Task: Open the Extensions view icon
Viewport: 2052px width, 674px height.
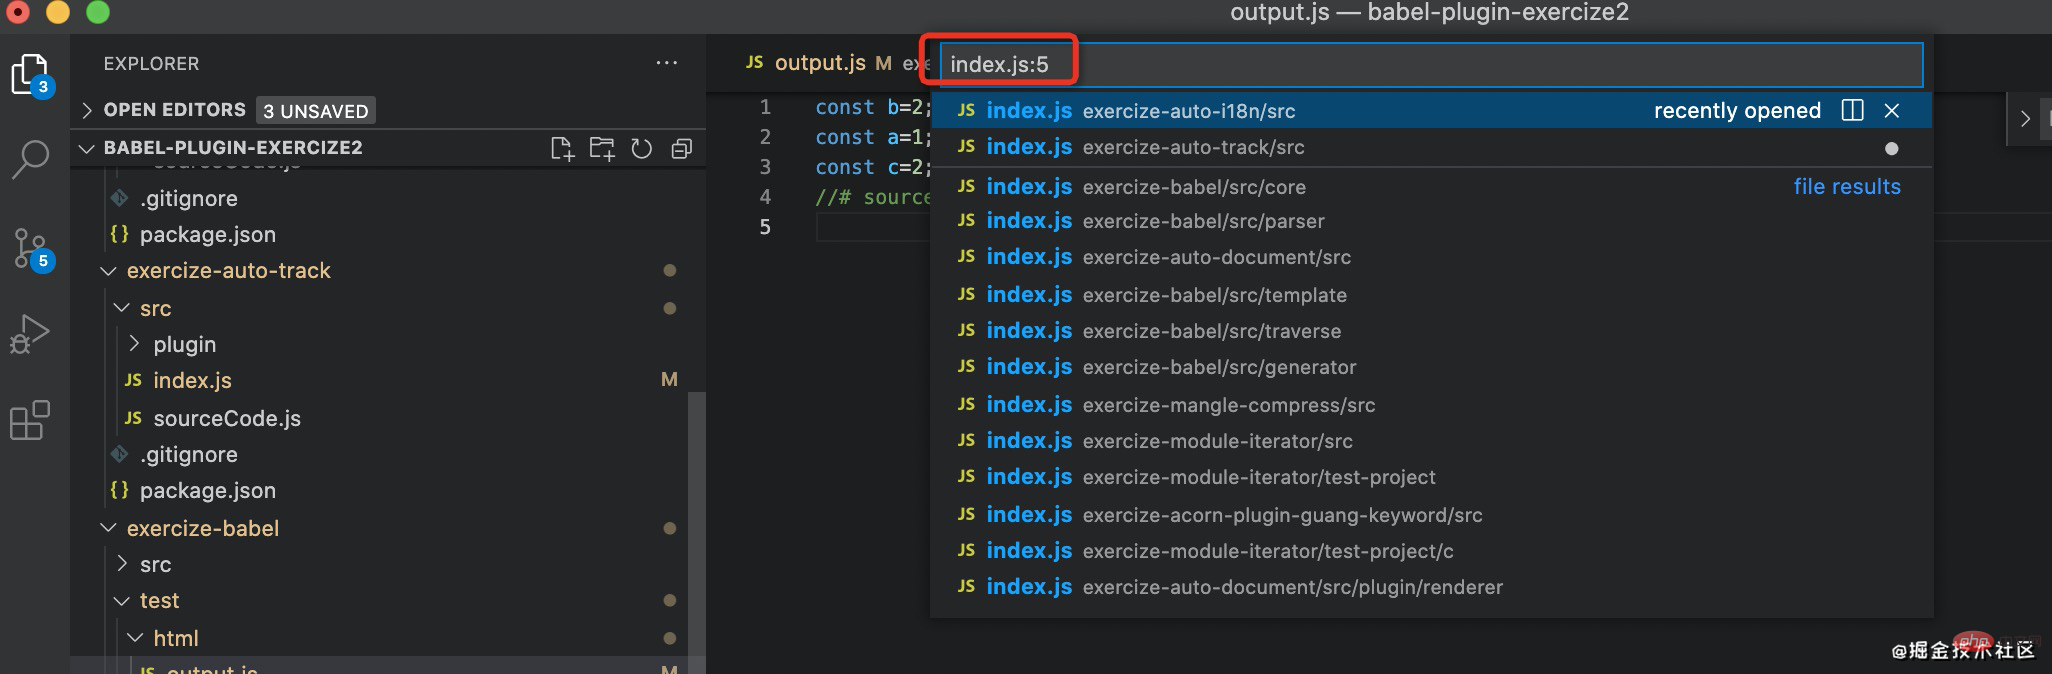Action: coord(30,421)
